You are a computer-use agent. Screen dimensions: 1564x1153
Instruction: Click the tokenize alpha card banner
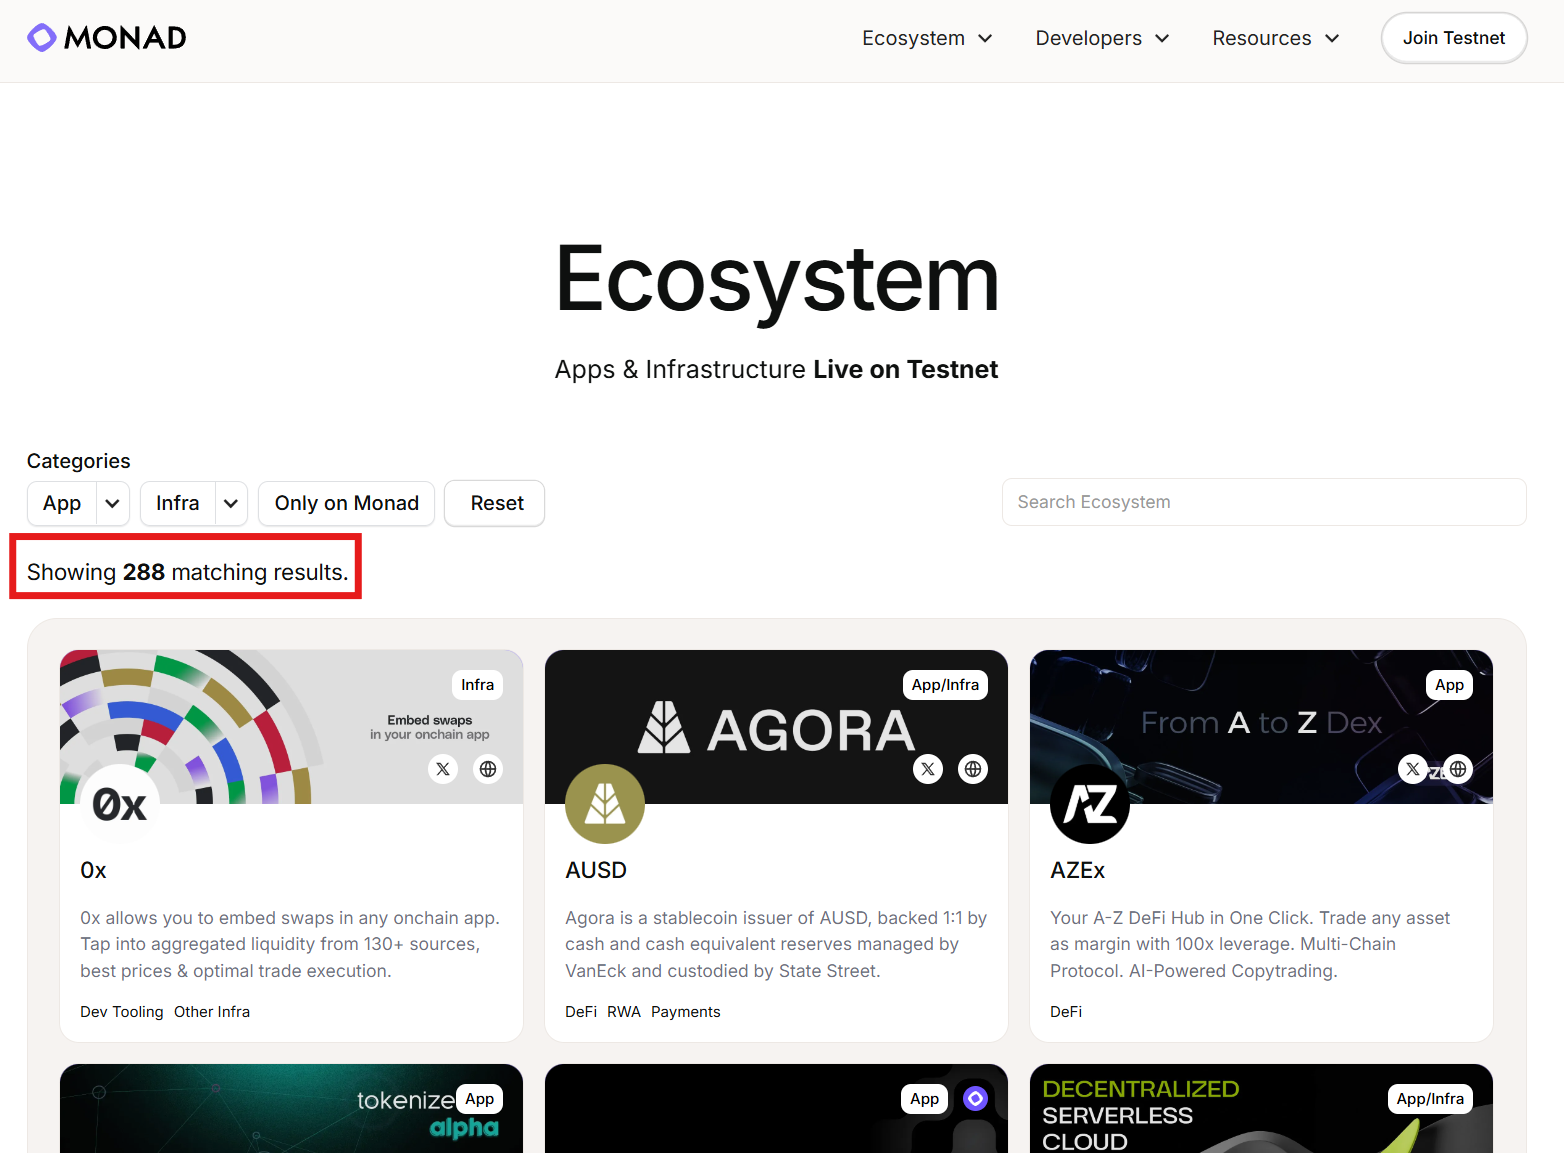[x=291, y=1109]
